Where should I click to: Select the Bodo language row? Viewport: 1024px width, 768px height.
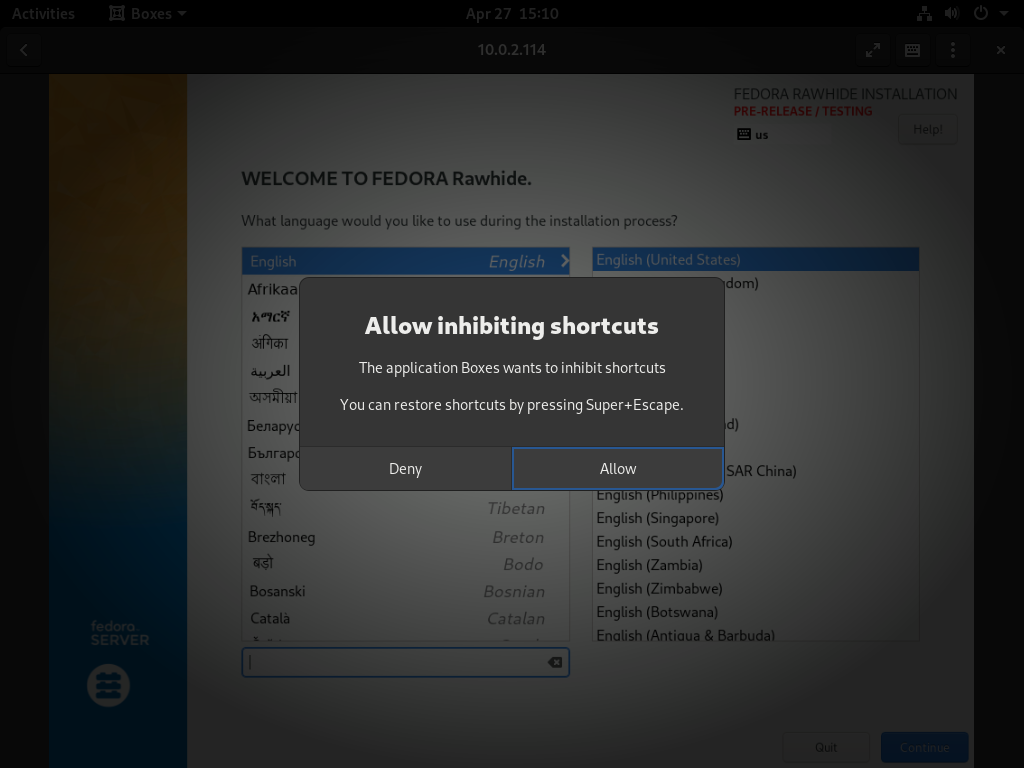click(x=406, y=564)
